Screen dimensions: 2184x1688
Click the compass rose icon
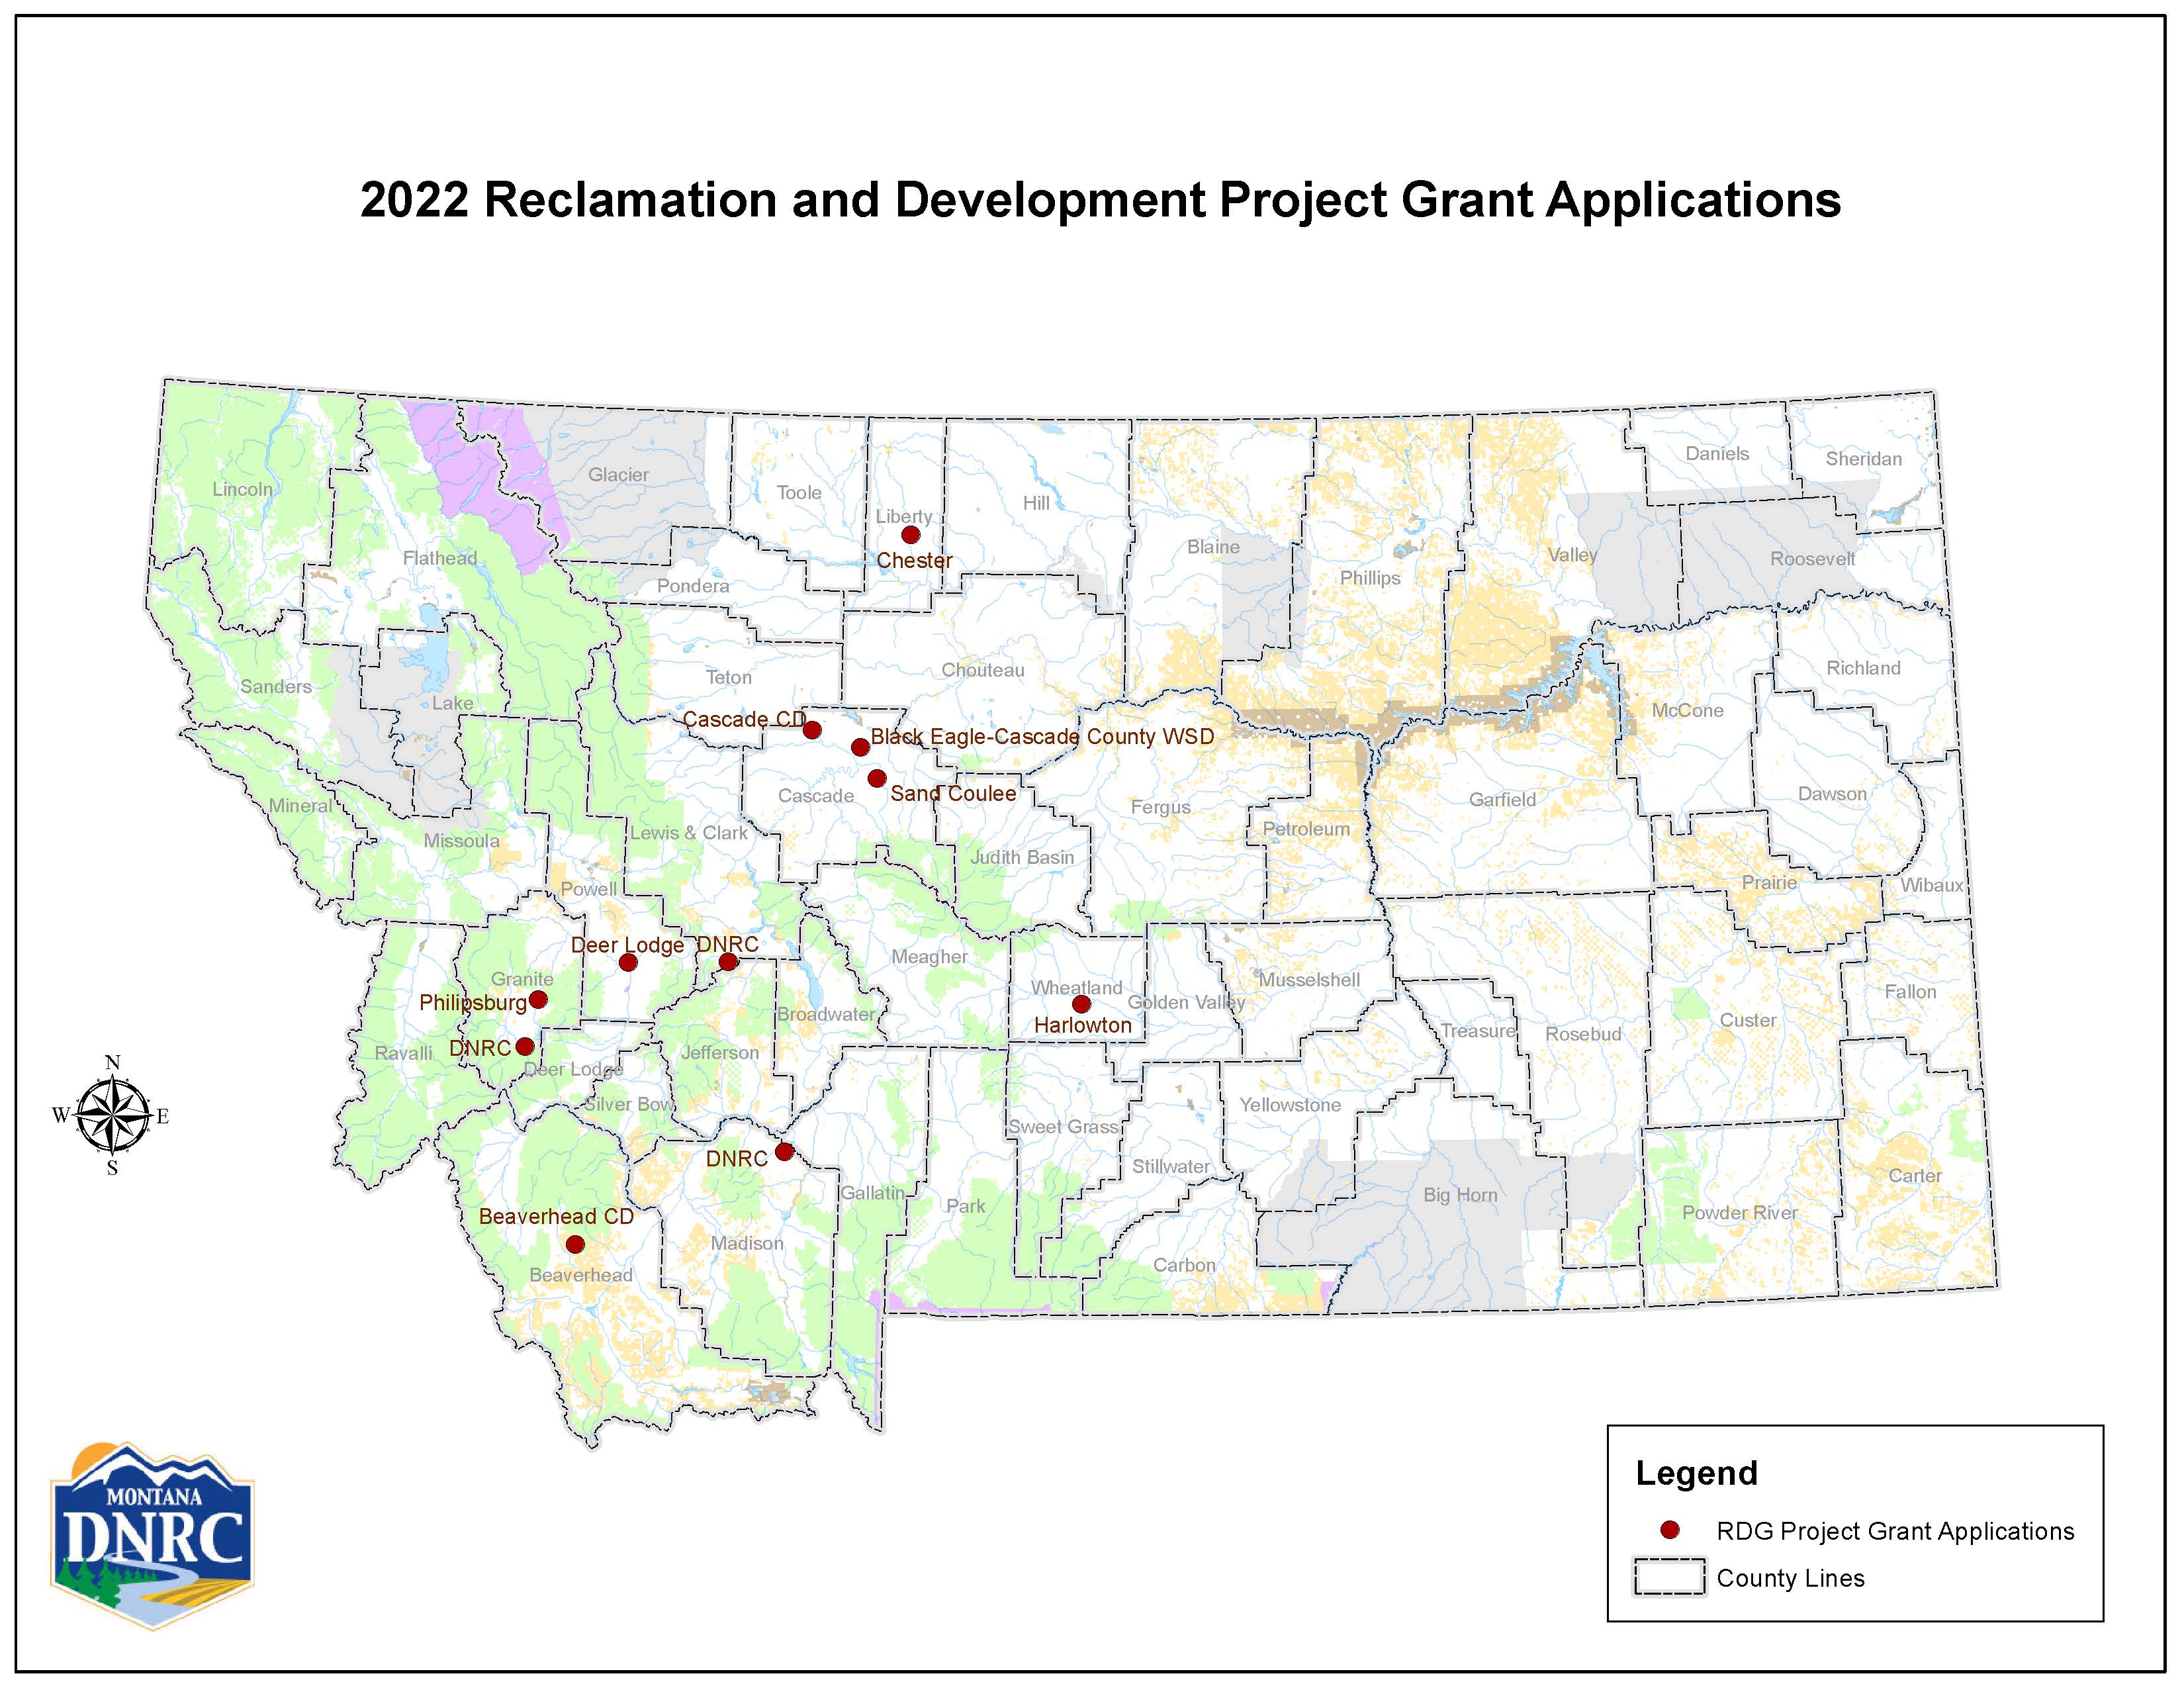pos(112,1116)
